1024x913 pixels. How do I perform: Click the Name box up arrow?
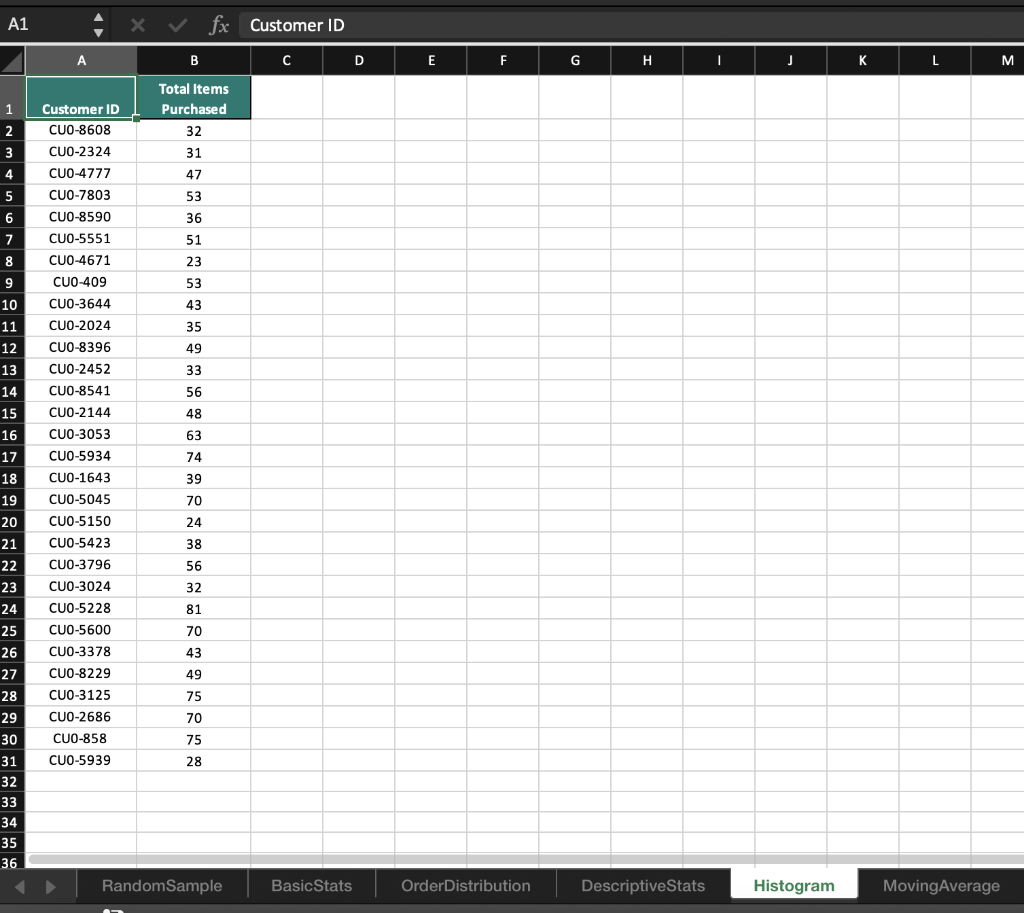click(98, 20)
